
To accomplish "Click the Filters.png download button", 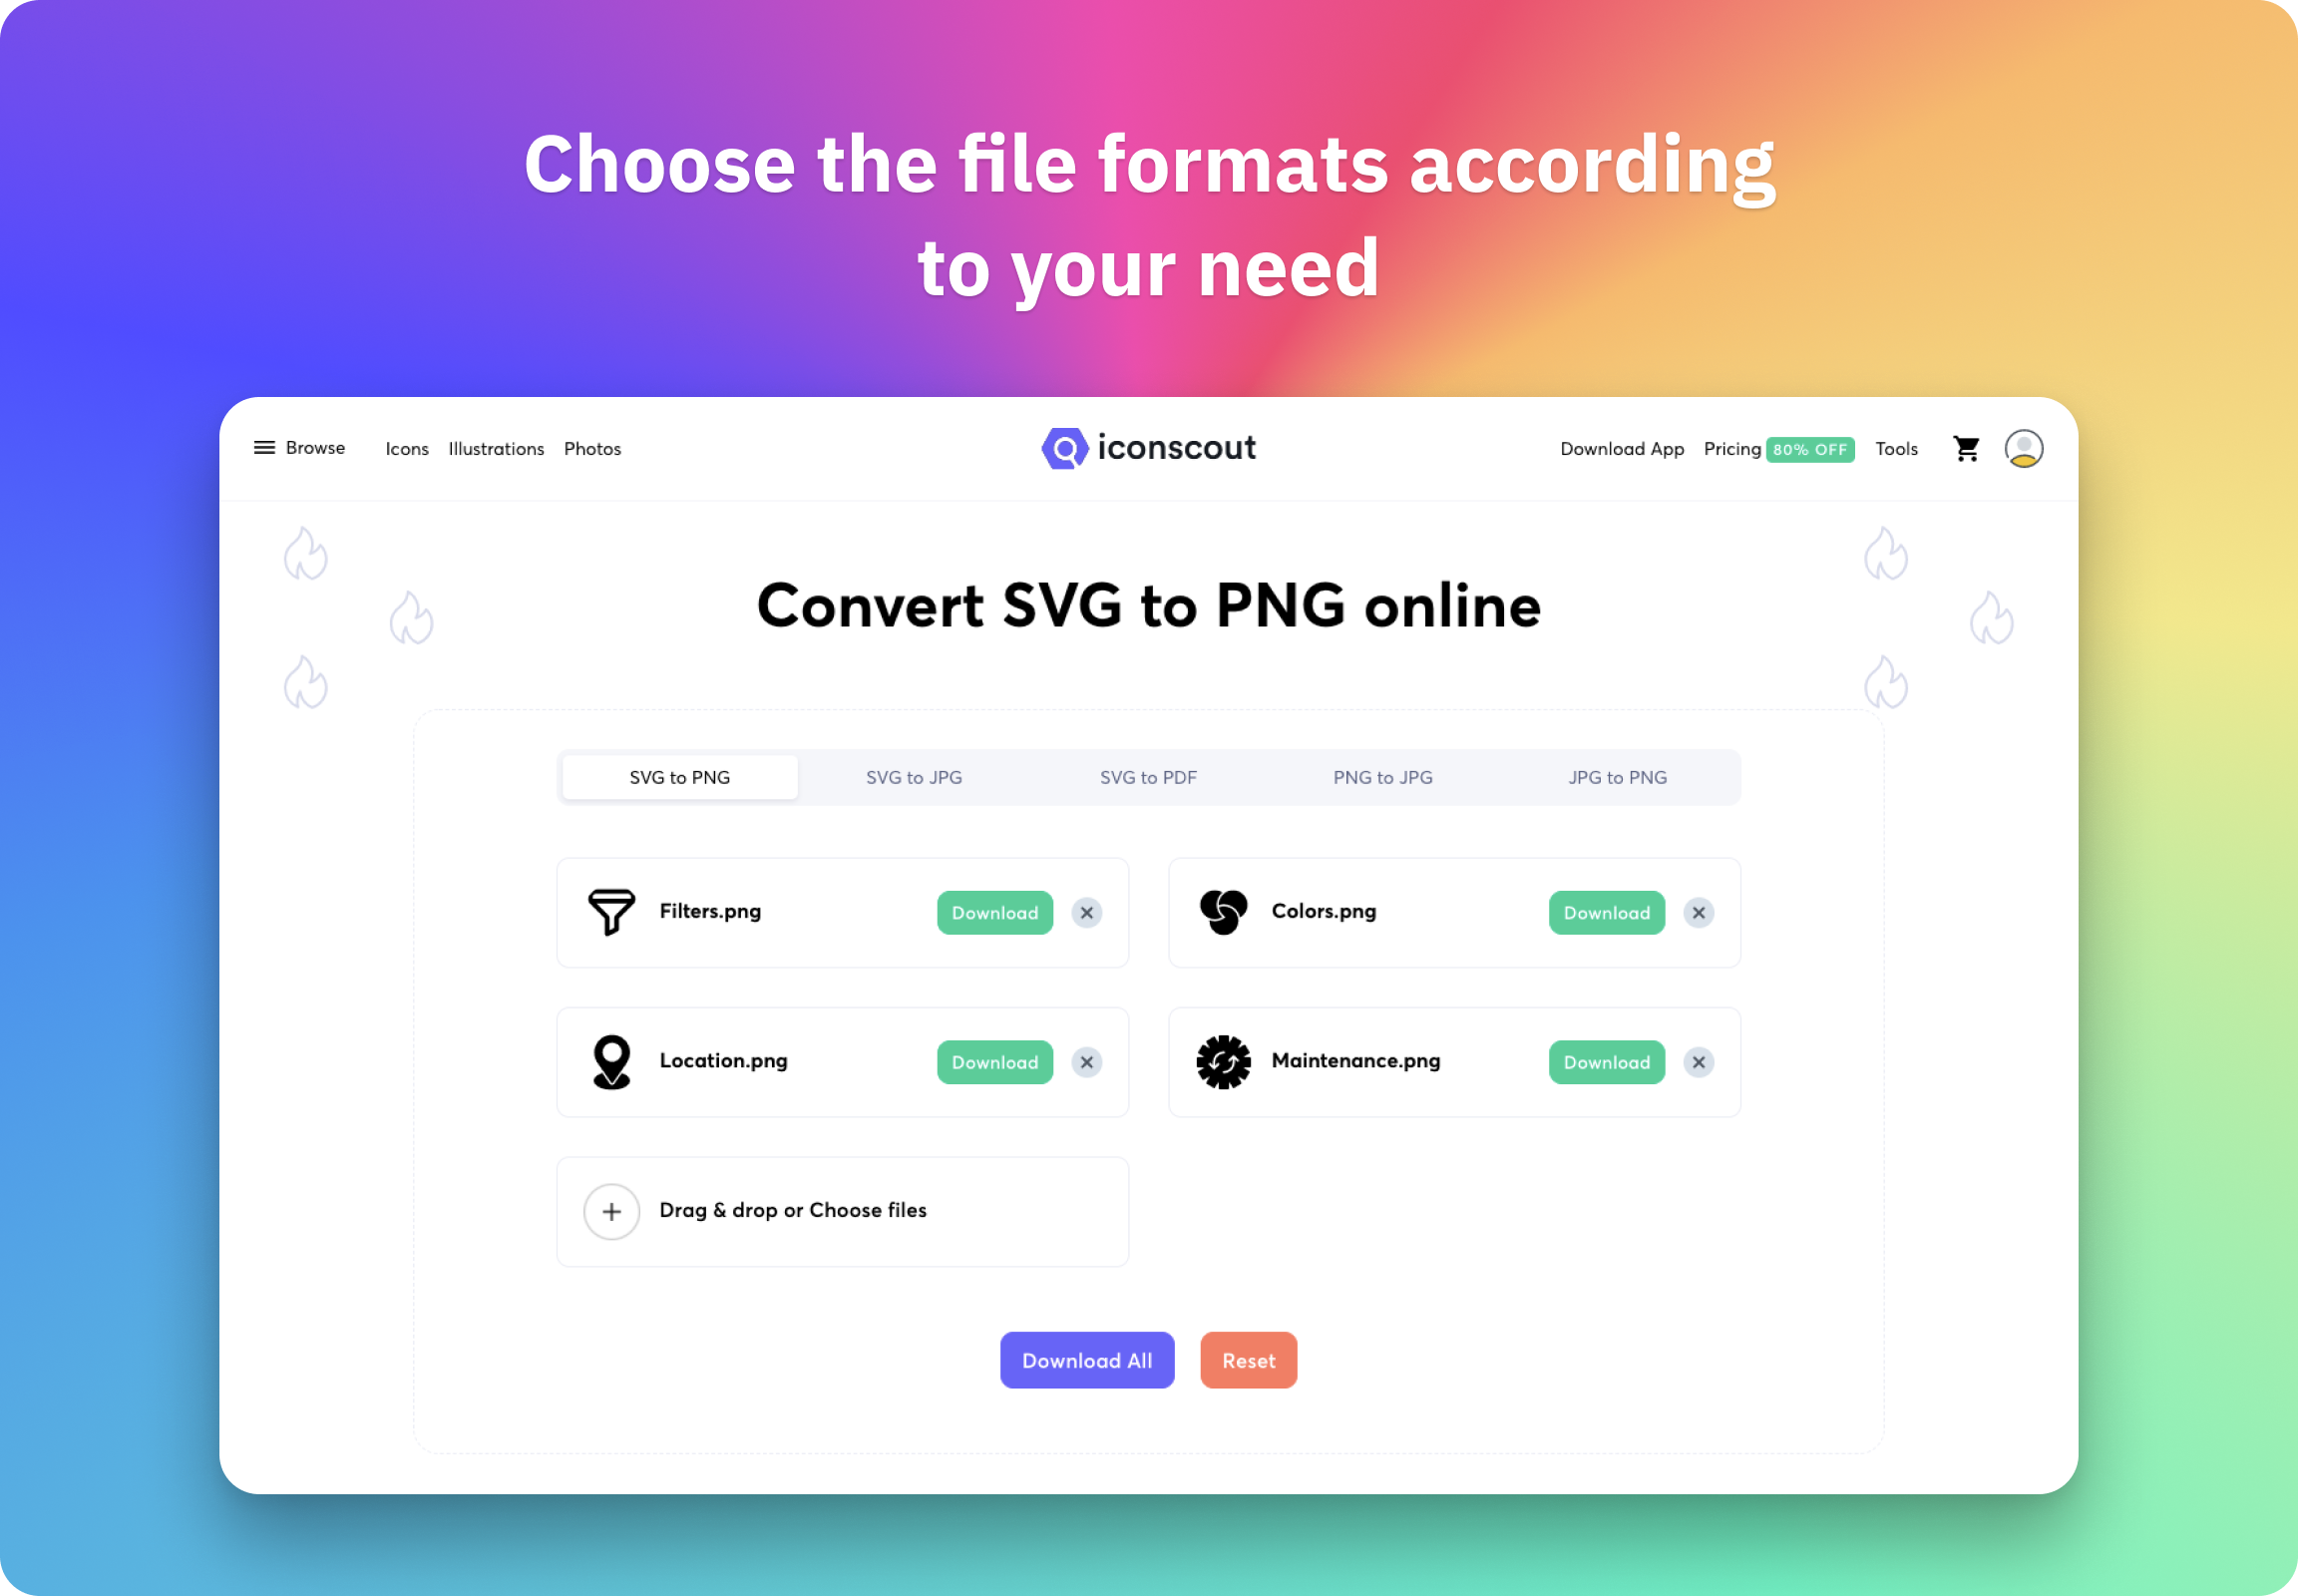I will [993, 910].
